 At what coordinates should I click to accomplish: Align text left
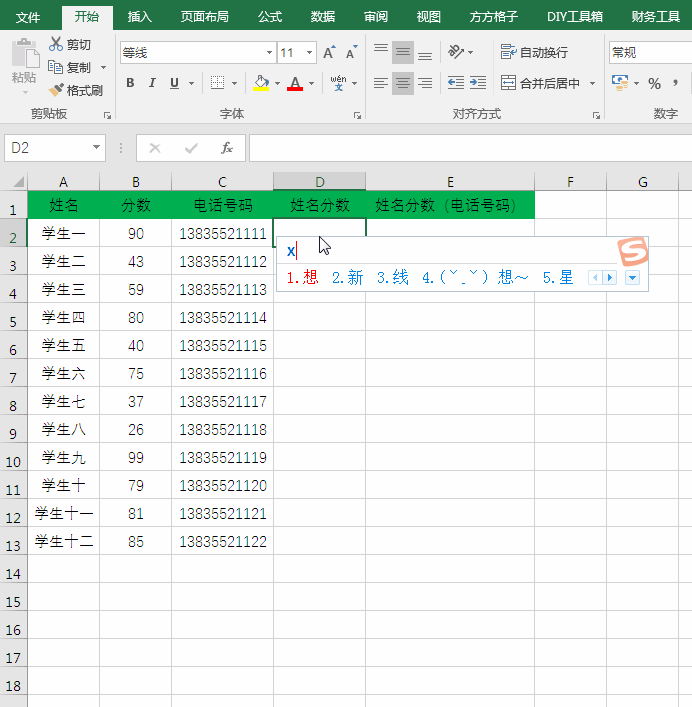tap(380, 83)
